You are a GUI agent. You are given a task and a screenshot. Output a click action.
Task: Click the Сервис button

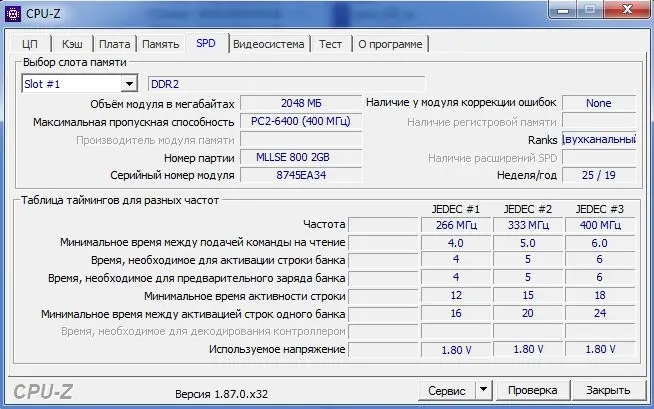click(447, 391)
